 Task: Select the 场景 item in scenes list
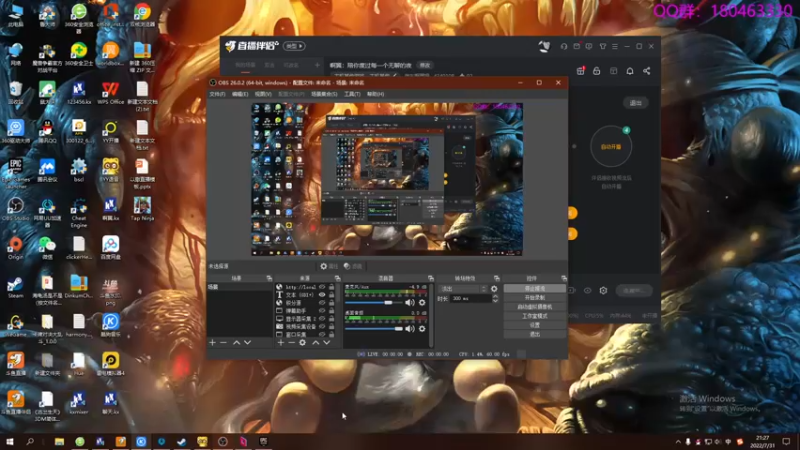[240, 287]
